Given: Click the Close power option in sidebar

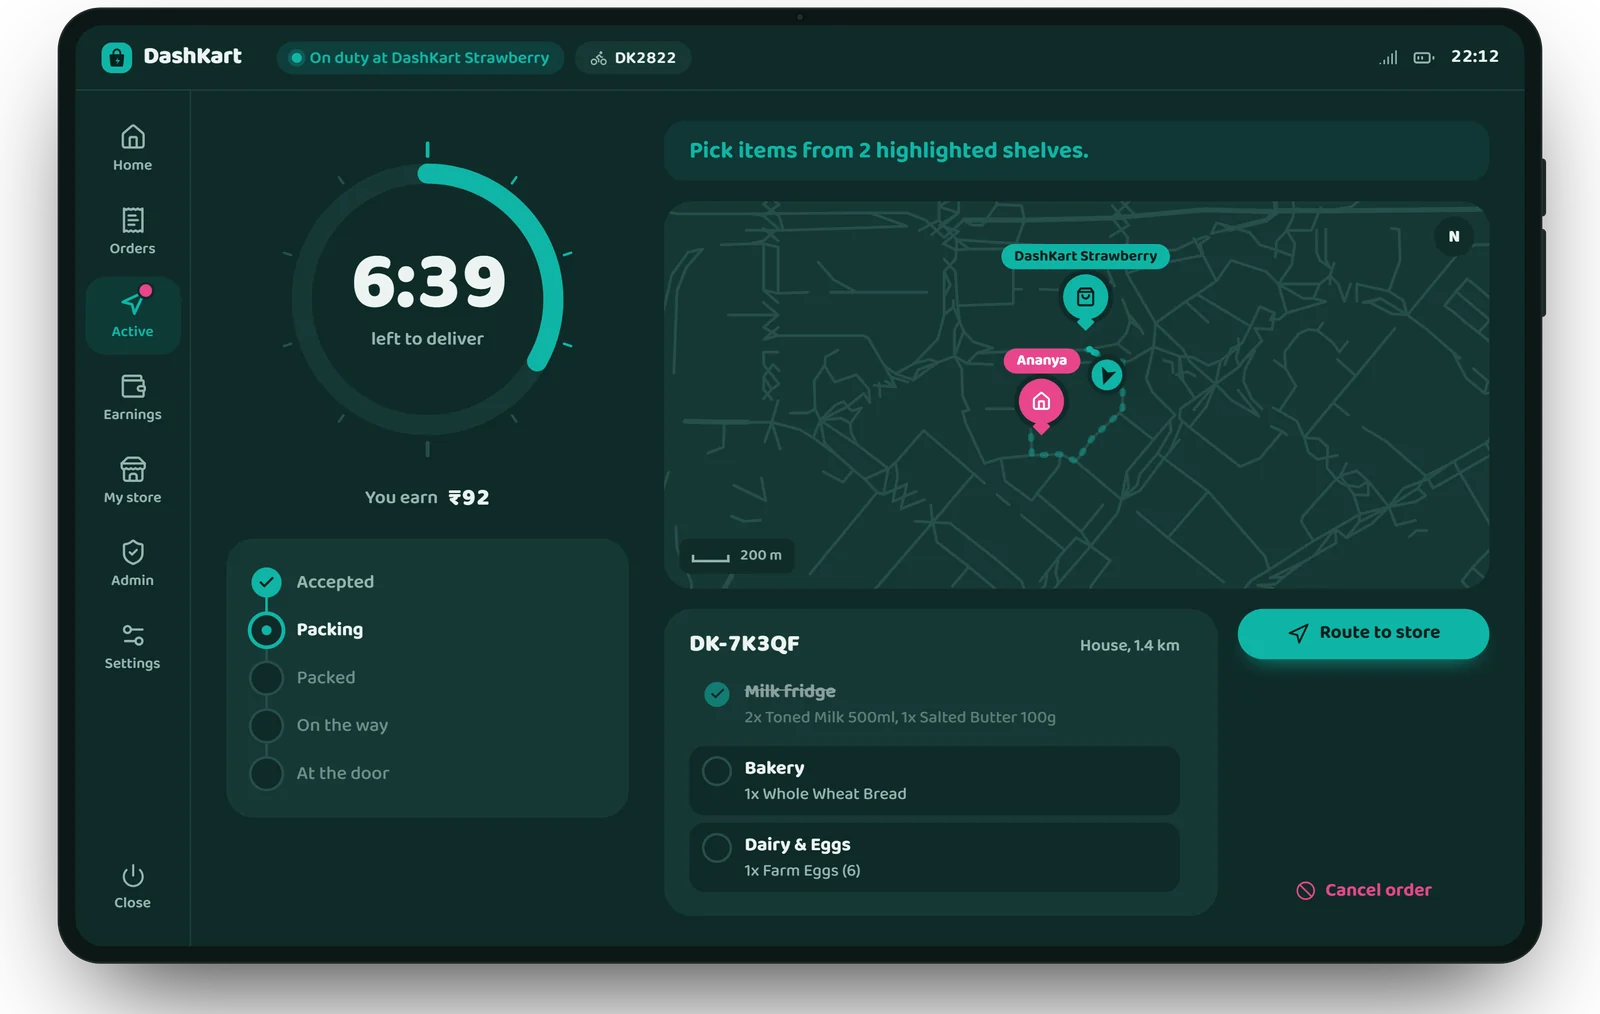Looking at the screenshot, I should point(133,887).
